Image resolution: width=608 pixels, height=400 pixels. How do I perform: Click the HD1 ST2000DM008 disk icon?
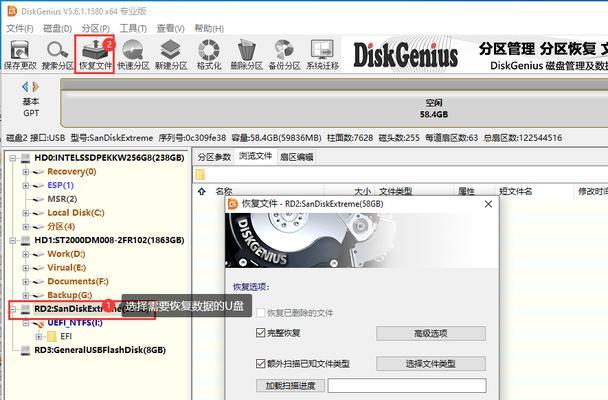(26, 240)
